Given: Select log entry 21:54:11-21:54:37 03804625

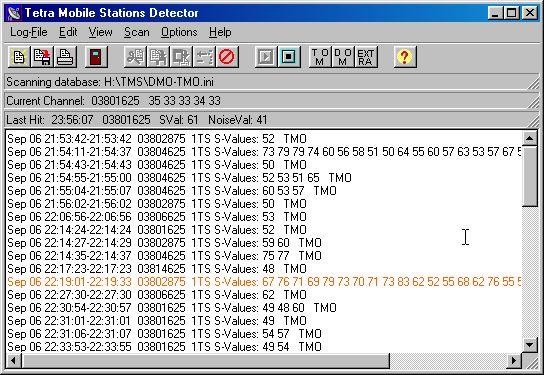Looking at the screenshot, I should point(264,152).
